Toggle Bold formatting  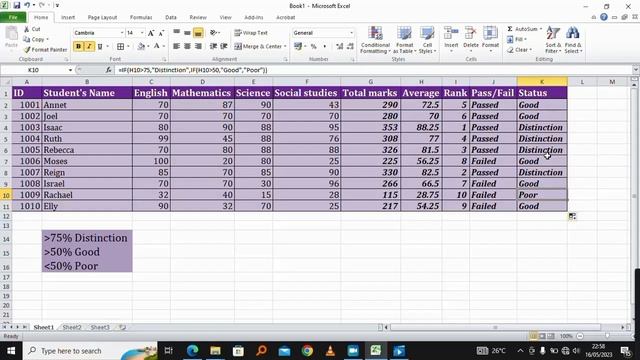coord(78,47)
